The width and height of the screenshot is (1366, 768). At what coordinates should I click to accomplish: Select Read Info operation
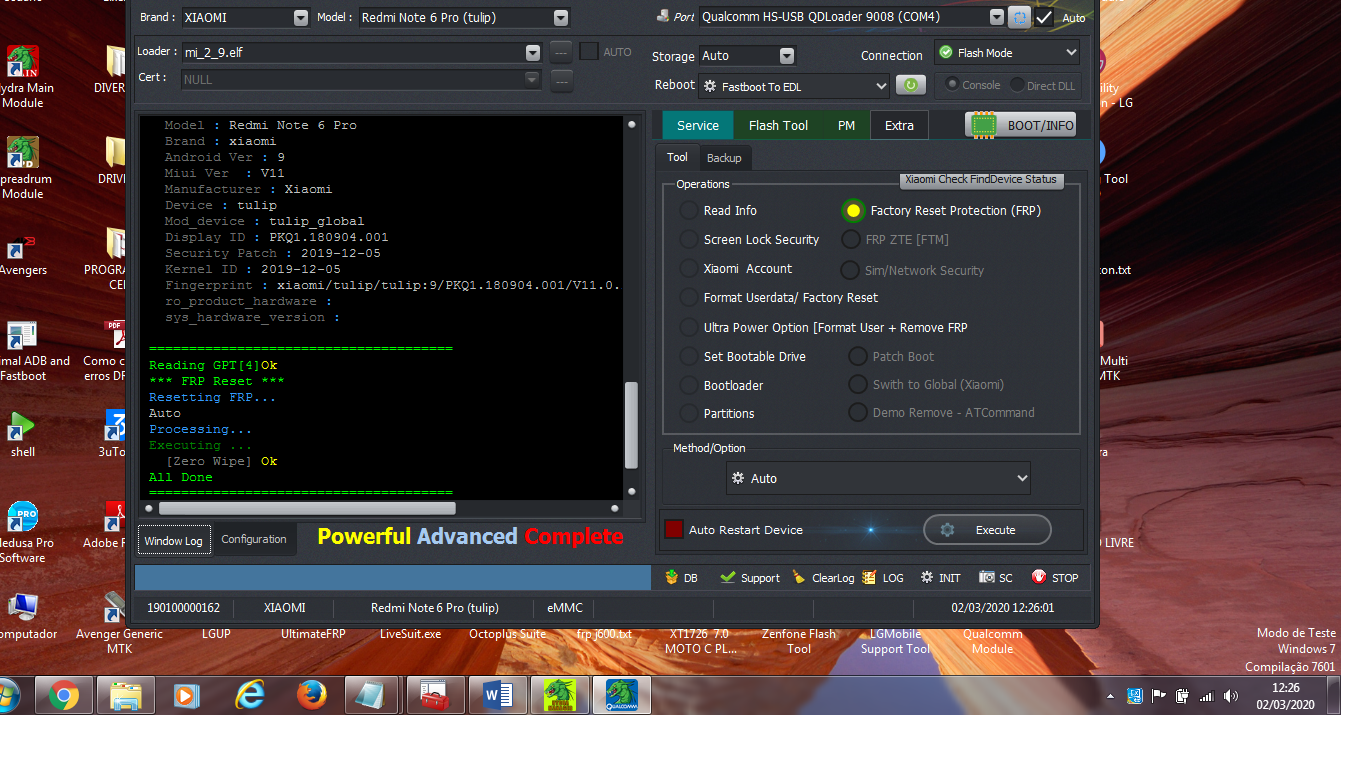pos(689,211)
